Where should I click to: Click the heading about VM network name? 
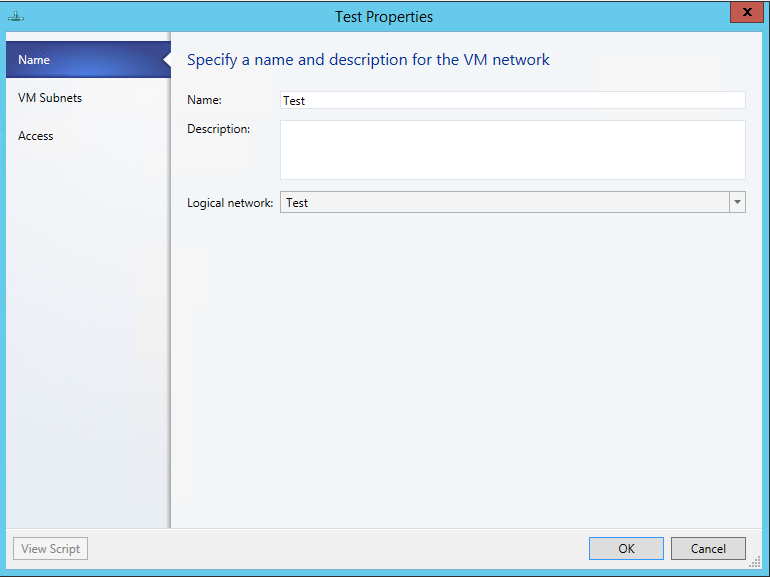pos(368,60)
